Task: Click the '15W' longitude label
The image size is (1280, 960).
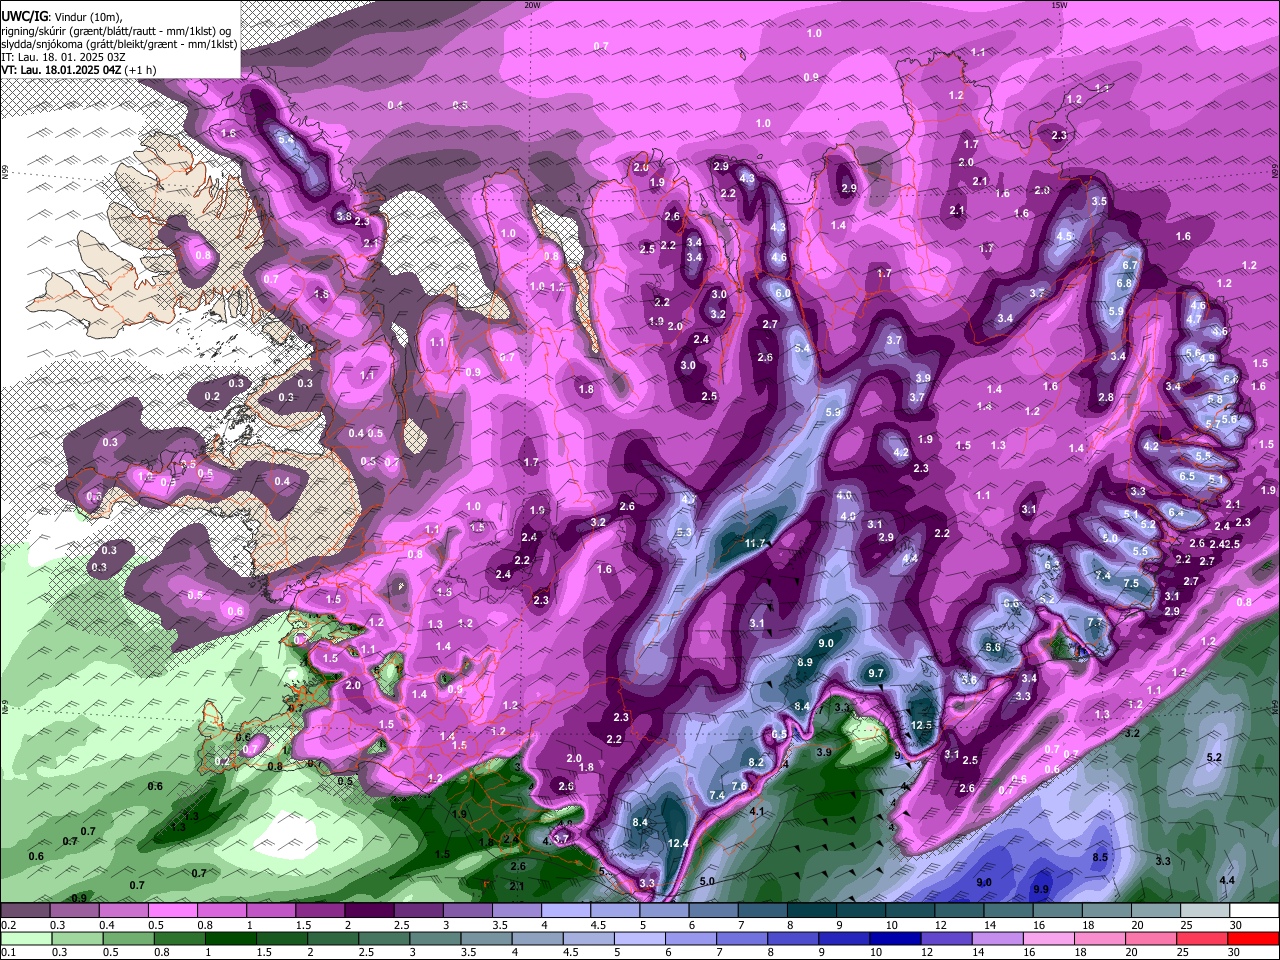Action: 1059,5
